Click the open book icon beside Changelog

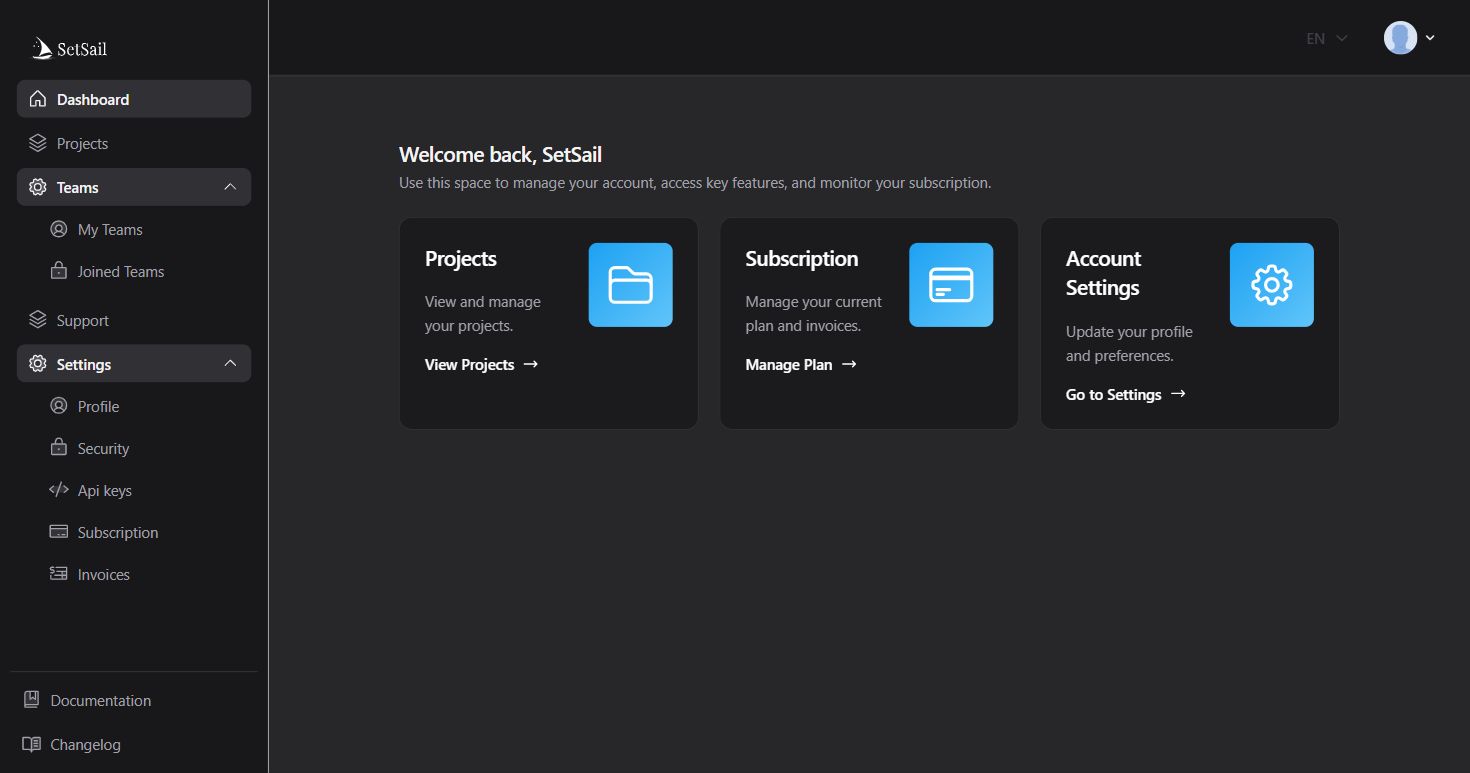pos(32,744)
